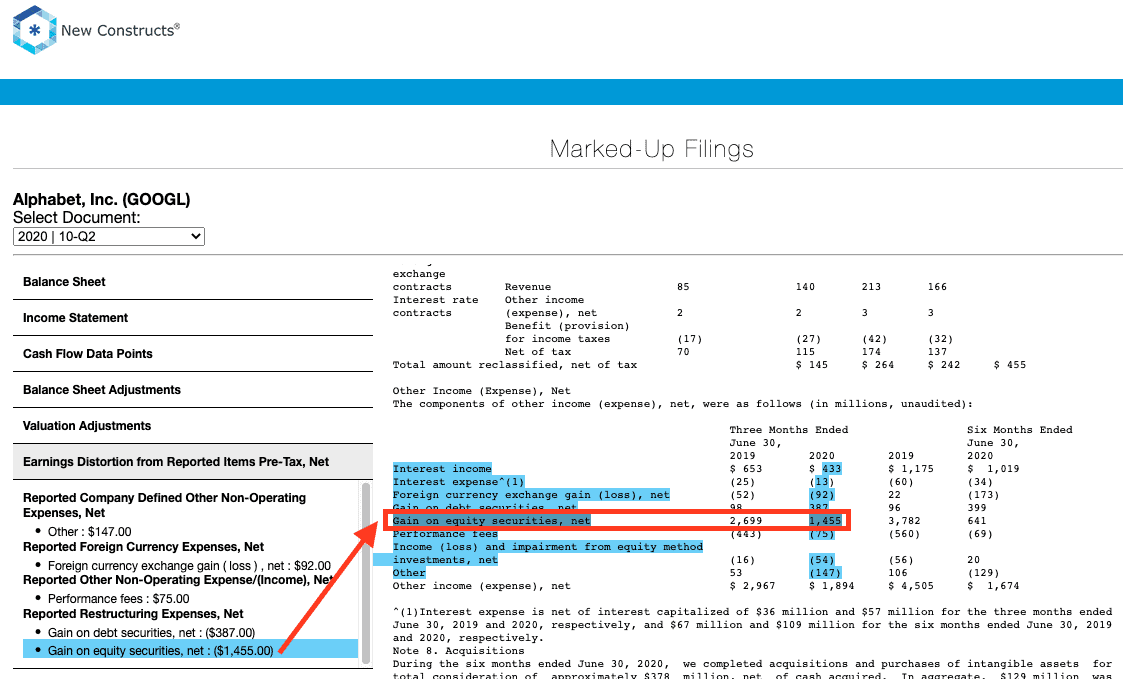The image size is (1123, 679).
Task: Expand the Cash Flow Data Points section
Action: coord(193,354)
